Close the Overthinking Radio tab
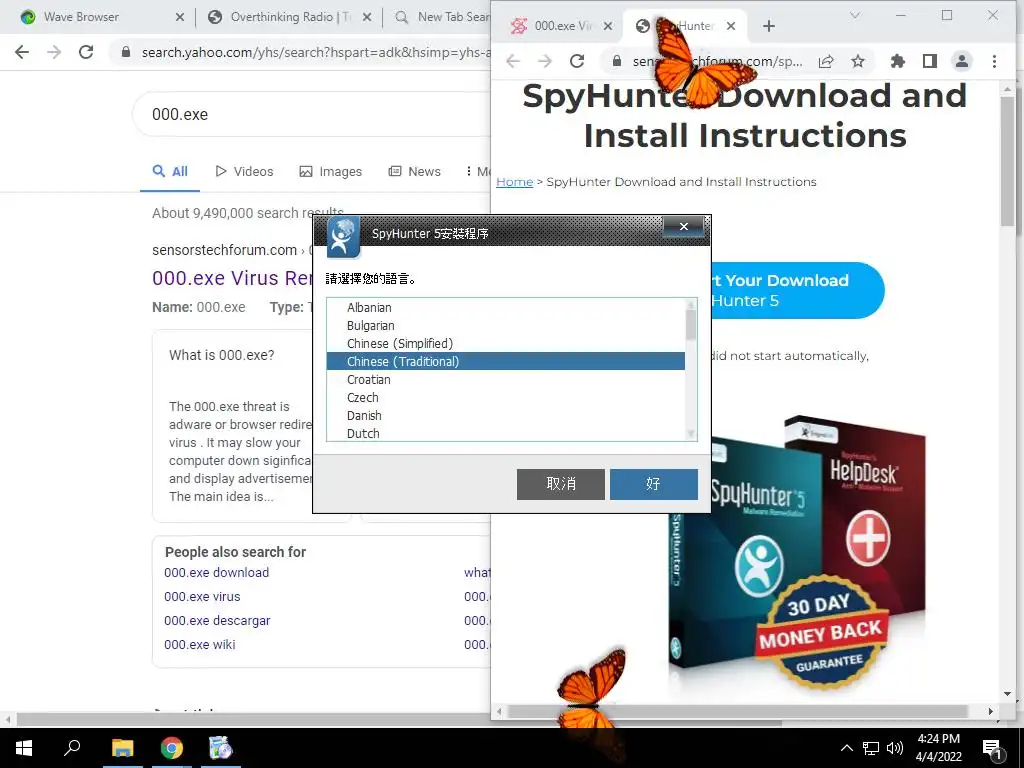1024x768 pixels. coord(367,18)
